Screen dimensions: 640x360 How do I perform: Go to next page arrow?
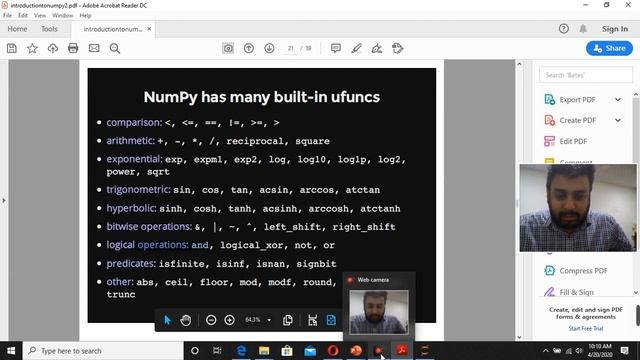tap(269, 48)
